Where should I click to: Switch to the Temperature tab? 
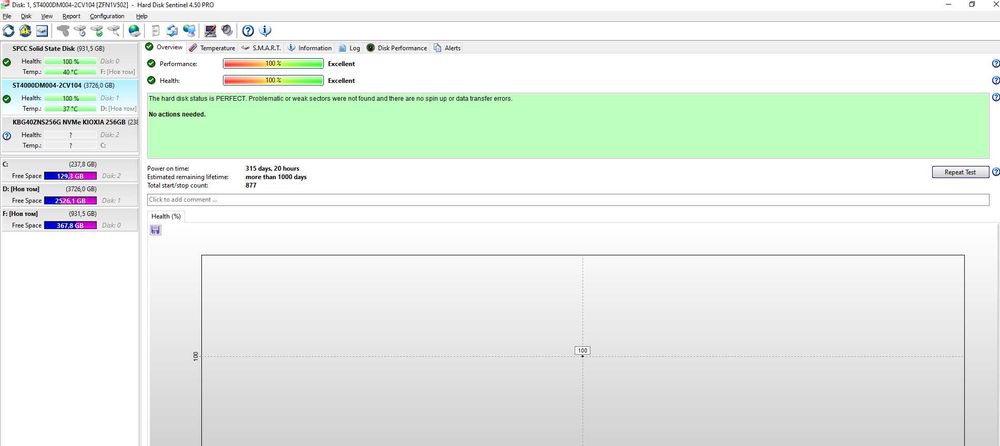click(x=212, y=48)
